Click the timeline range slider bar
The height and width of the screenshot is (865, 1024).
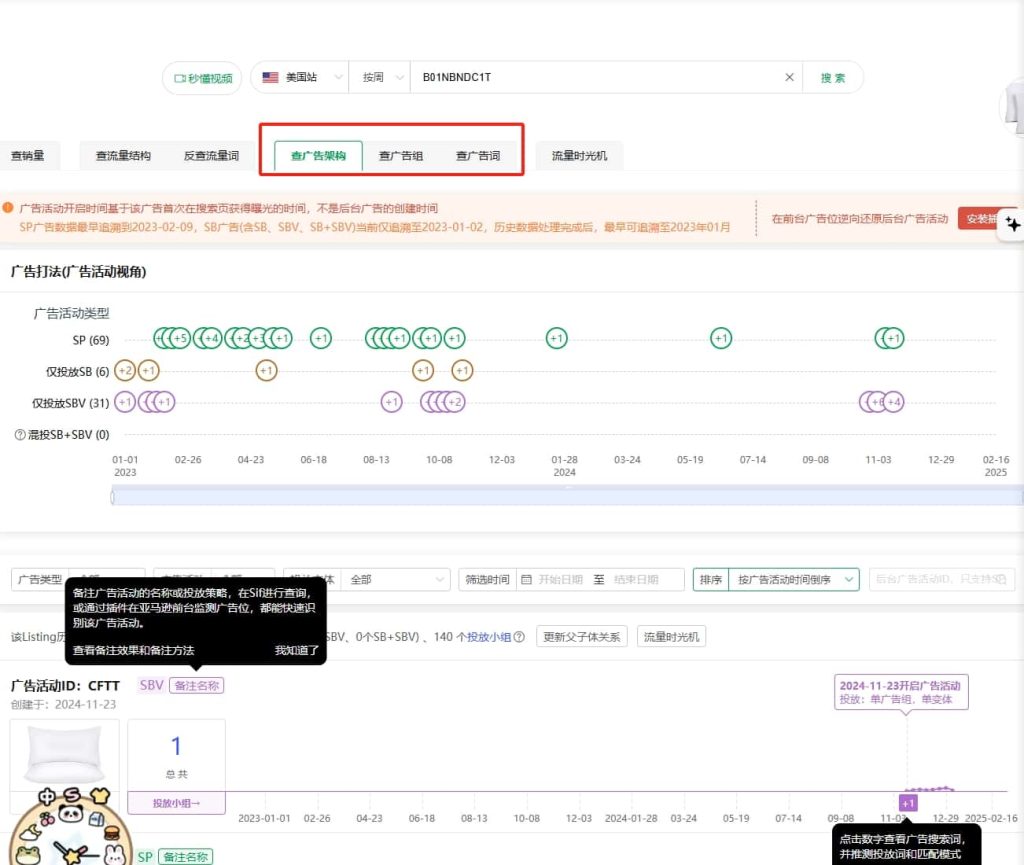pyautogui.click(x=560, y=496)
